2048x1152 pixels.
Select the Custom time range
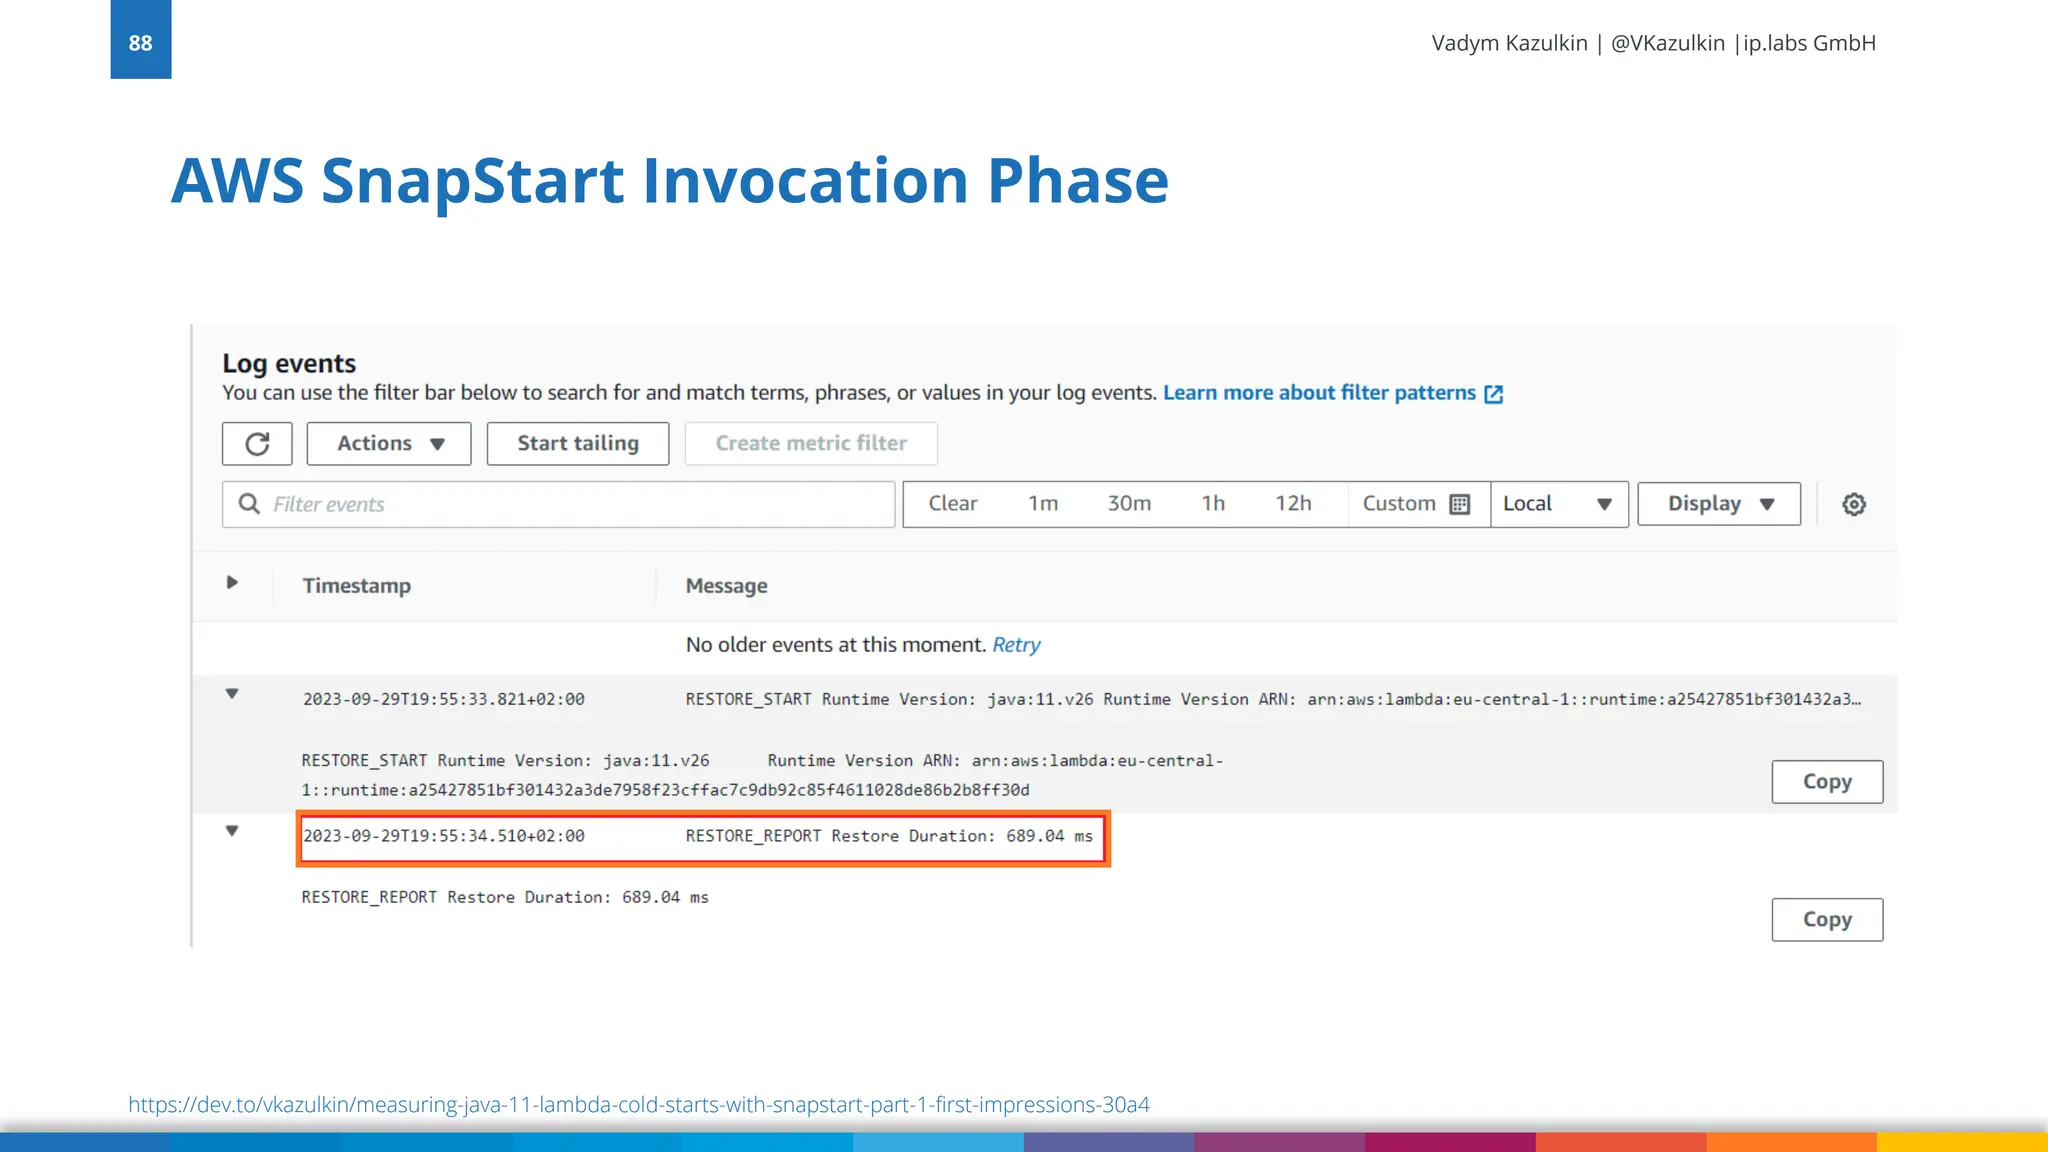pos(1399,504)
